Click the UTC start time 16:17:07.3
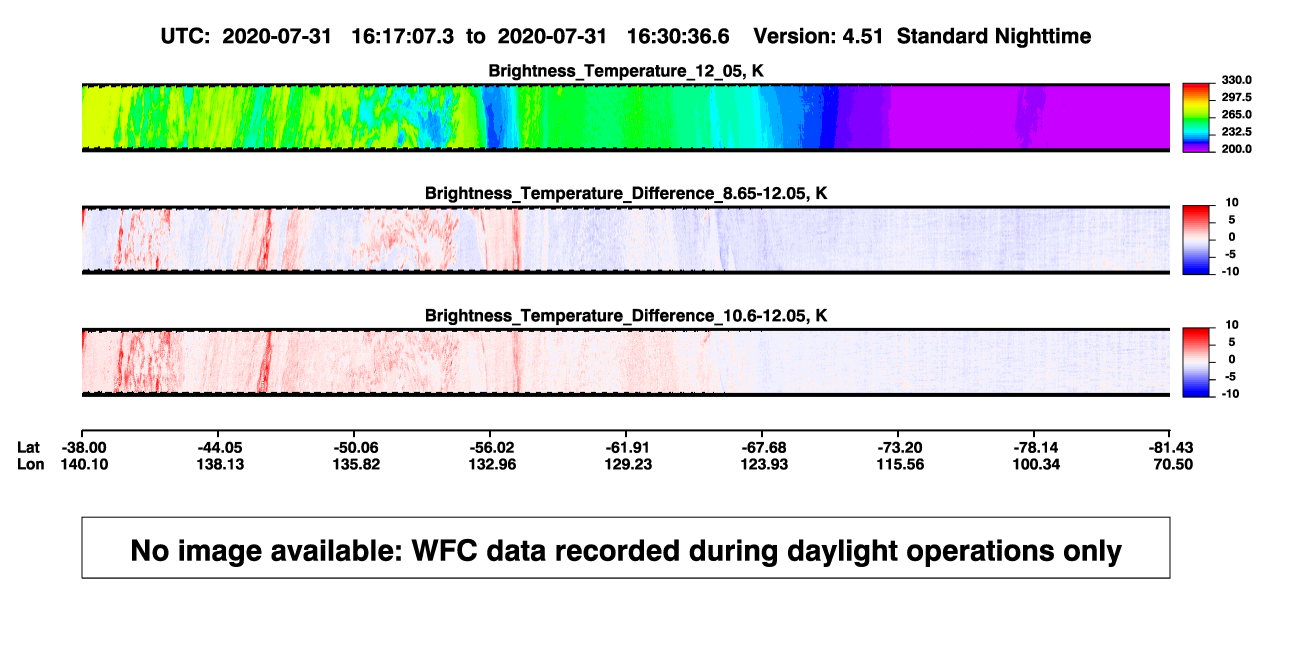This screenshot has height=667, width=1300. (403, 36)
